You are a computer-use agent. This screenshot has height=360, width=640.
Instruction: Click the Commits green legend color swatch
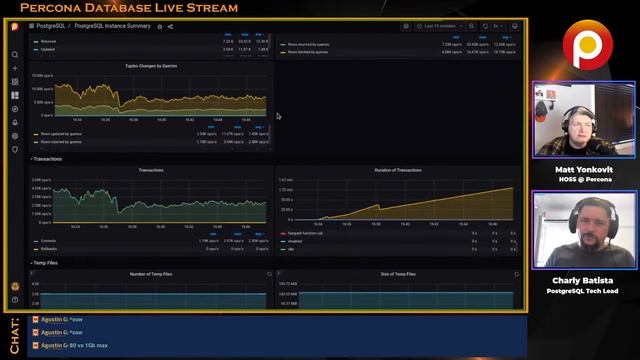[x=36, y=241]
